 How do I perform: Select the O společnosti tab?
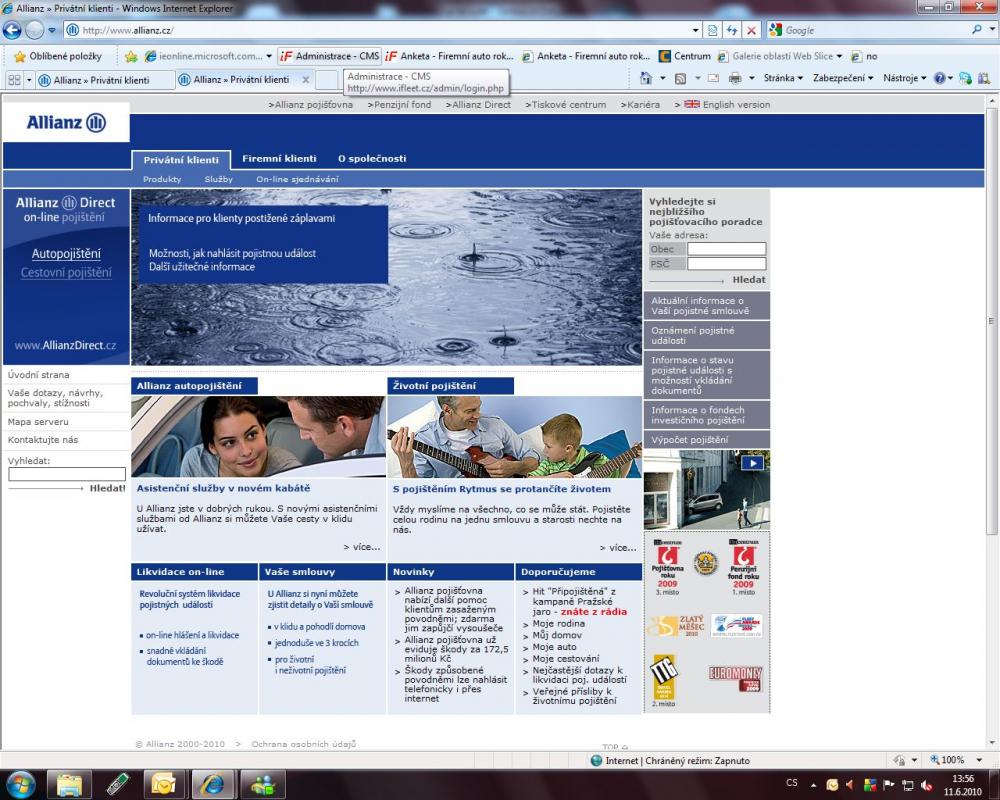pyautogui.click(x=372, y=159)
